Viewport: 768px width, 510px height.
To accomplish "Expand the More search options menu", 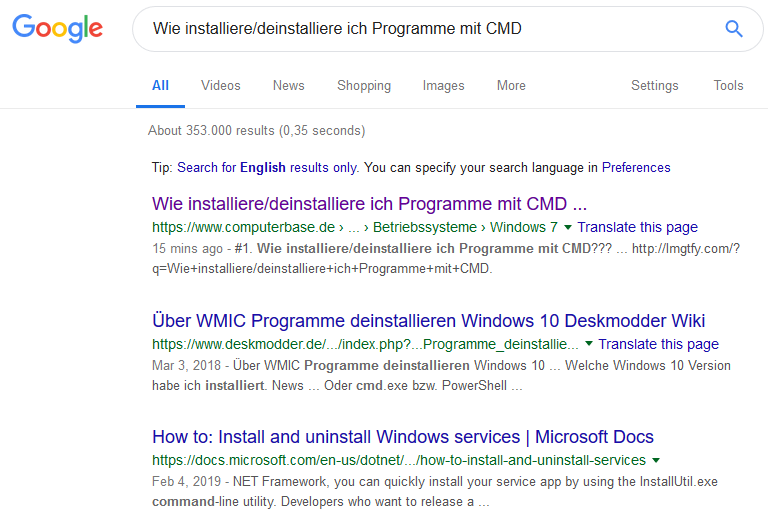I will click(511, 86).
